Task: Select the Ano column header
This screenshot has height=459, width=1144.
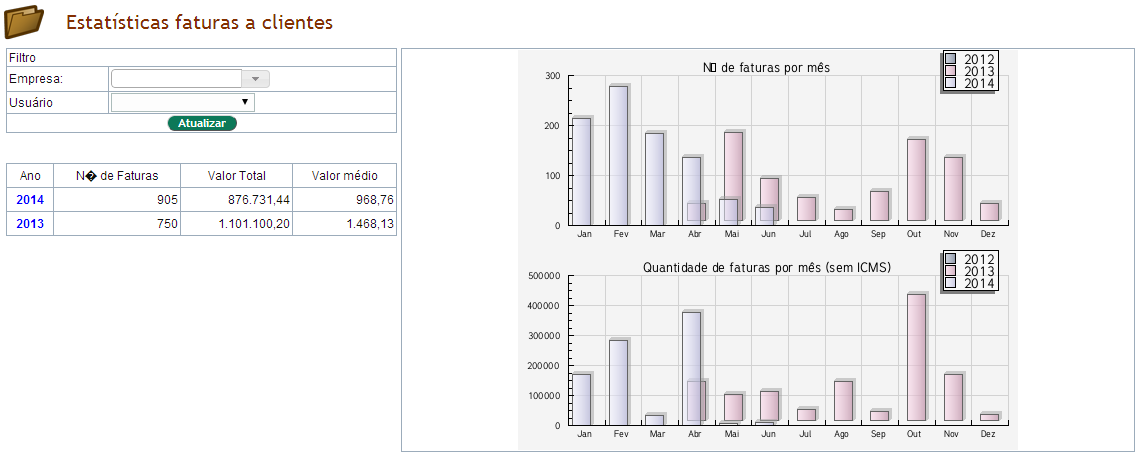Action: point(30,176)
